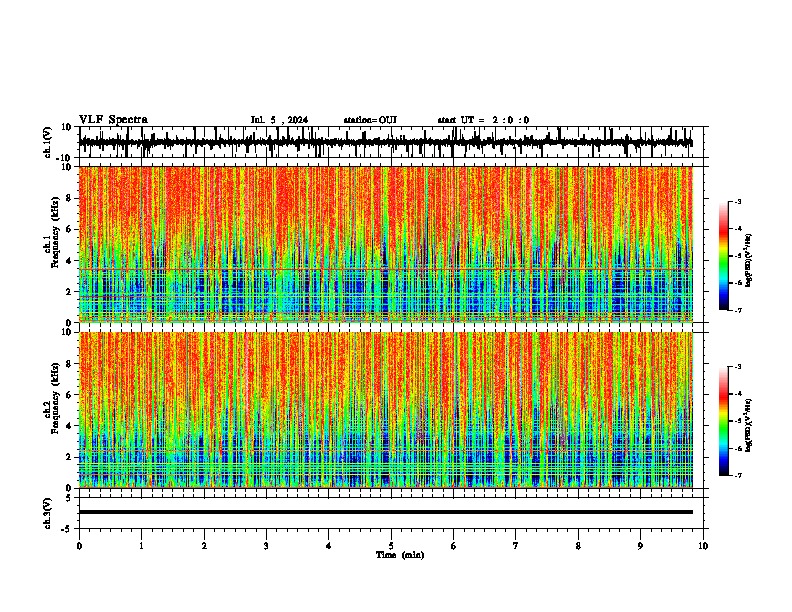Click the ch.1 colorbar log(PSD) label

tap(749, 260)
